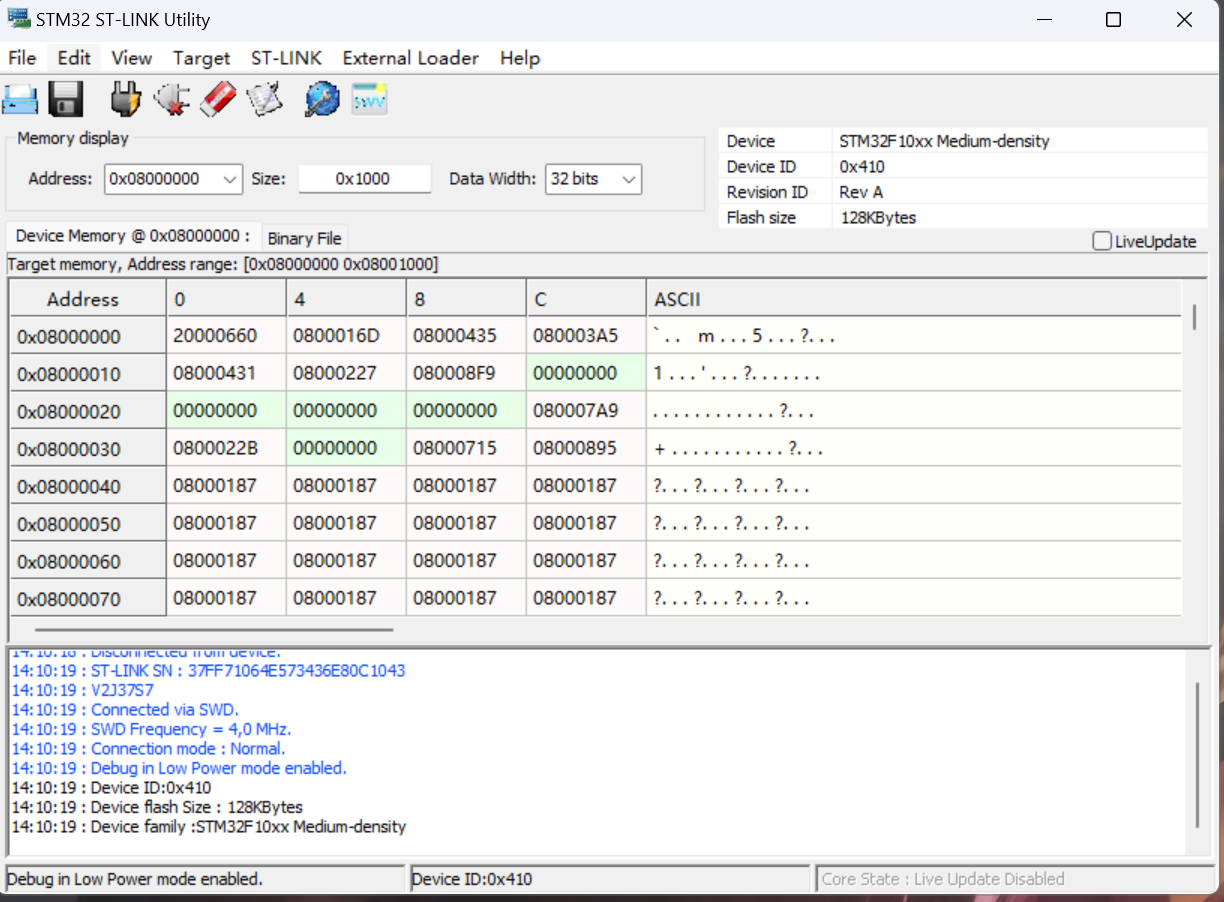Click log line SWD Frequency = 4,0 MHz.

pos(151,729)
